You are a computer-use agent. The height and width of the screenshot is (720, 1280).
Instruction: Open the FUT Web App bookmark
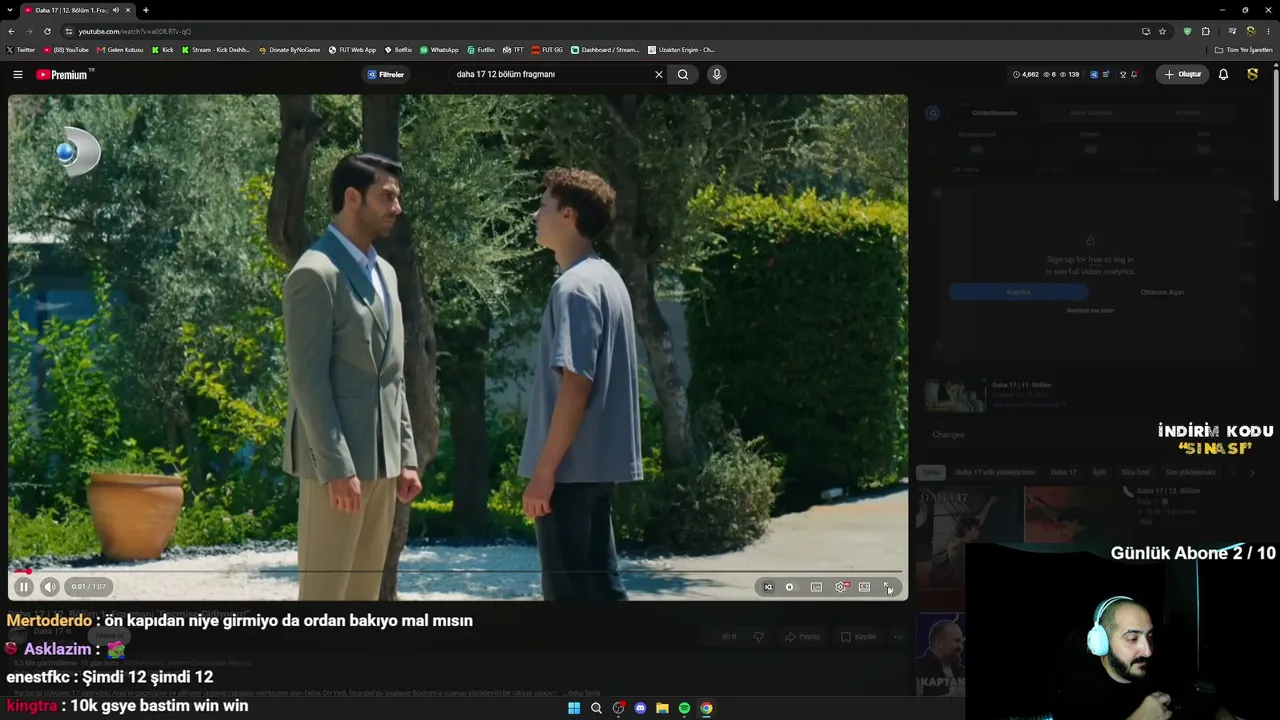[x=353, y=50]
